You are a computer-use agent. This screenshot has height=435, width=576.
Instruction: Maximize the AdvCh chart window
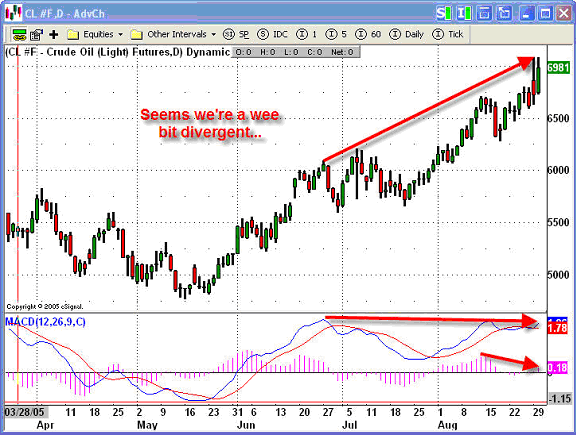click(x=546, y=14)
